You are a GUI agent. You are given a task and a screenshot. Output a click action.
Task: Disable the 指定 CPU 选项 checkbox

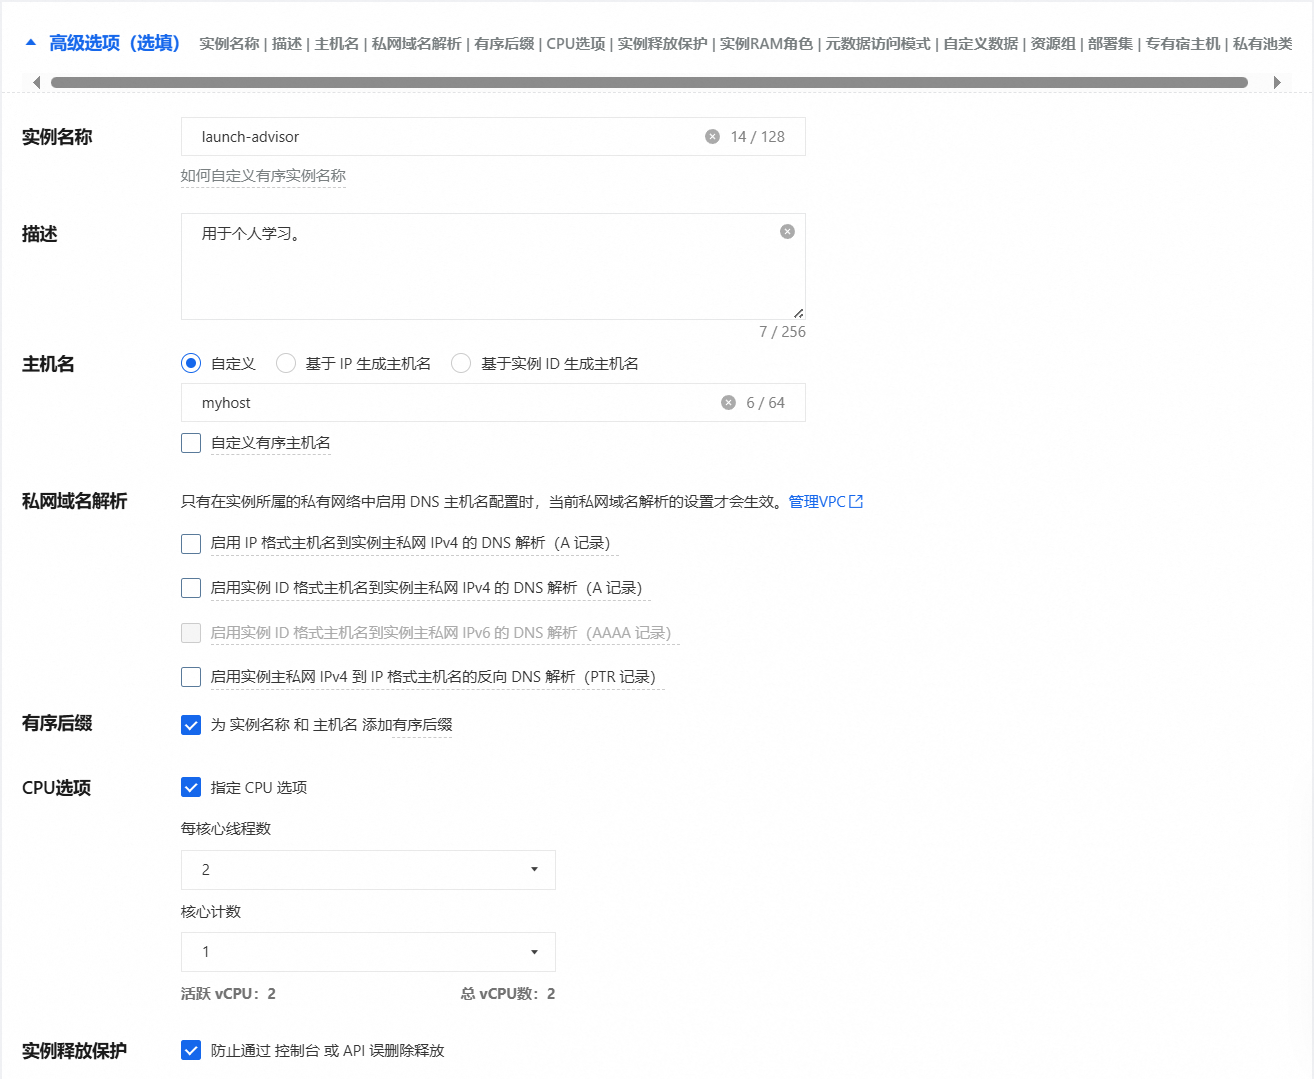(190, 787)
